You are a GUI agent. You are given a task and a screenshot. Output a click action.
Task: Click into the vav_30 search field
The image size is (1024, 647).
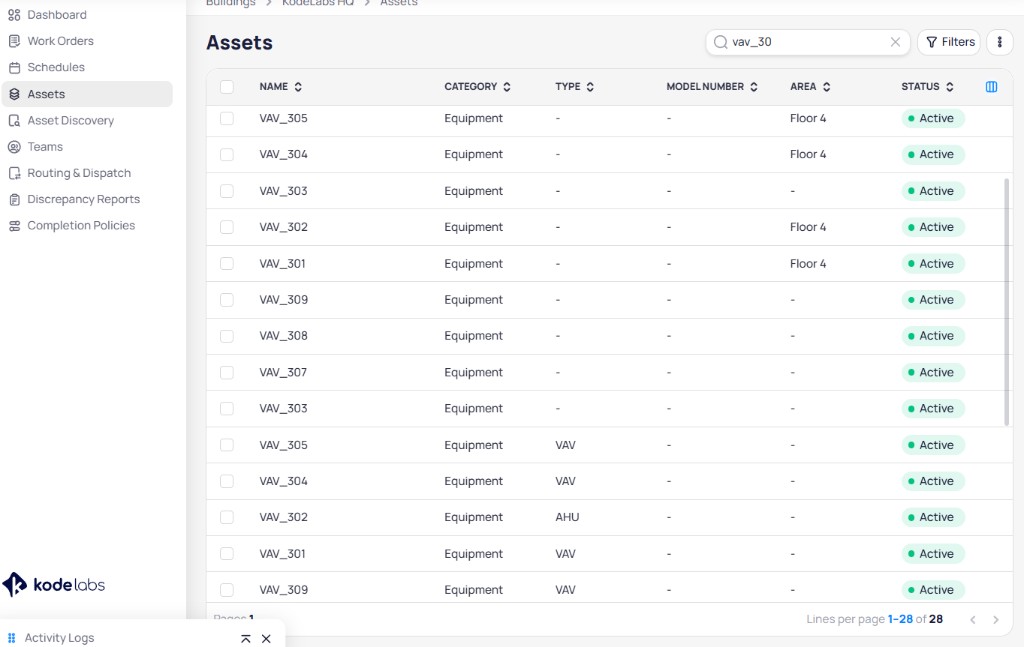coord(807,42)
